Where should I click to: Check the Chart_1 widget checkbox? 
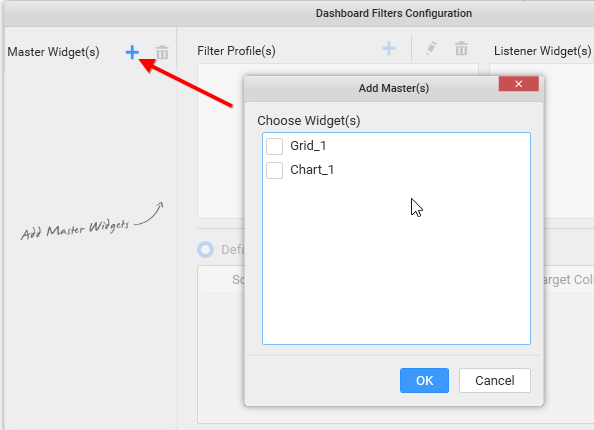[x=274, y=170]
